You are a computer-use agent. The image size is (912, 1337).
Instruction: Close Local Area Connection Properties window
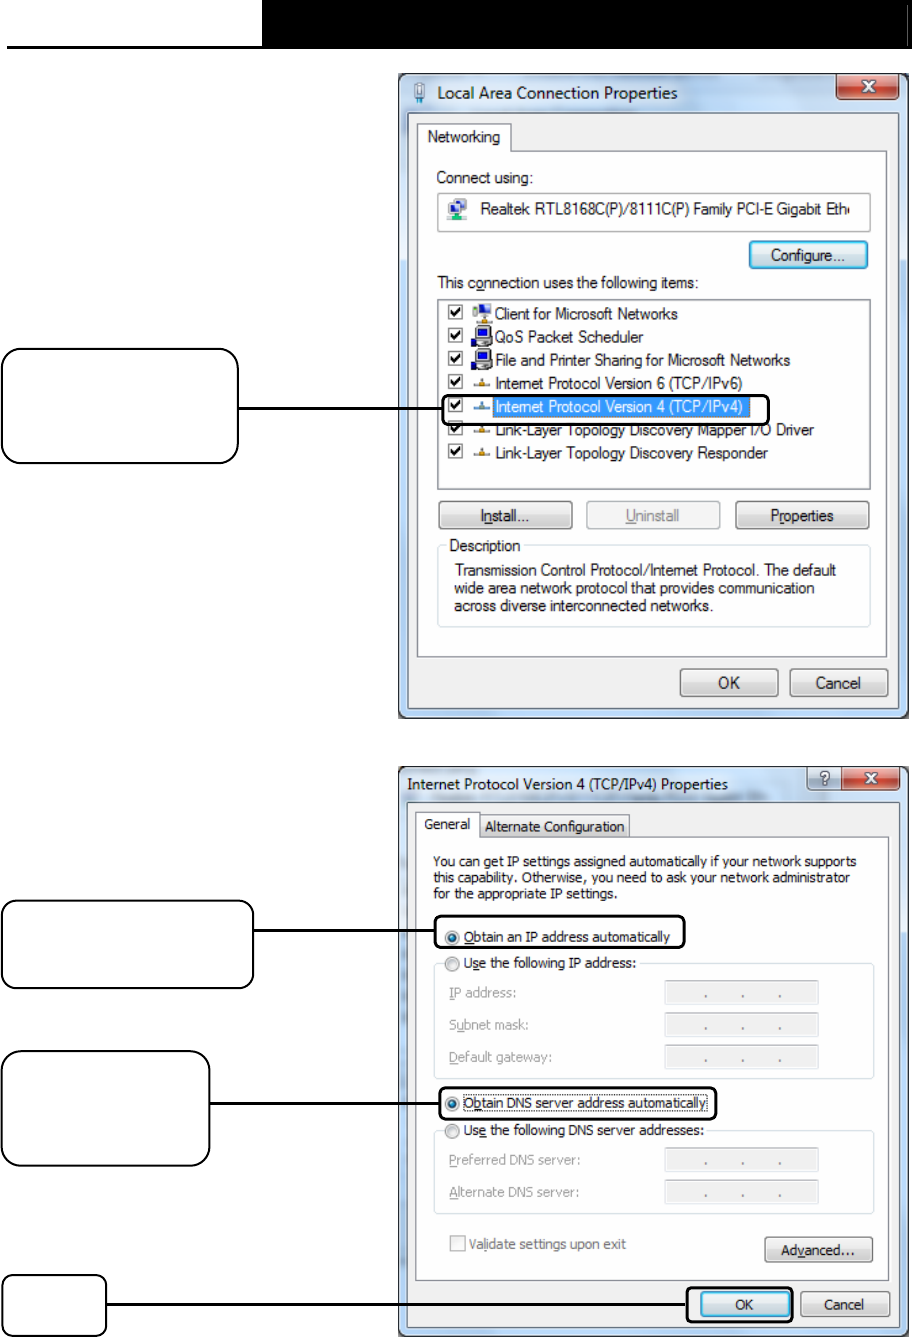[868, 88]
